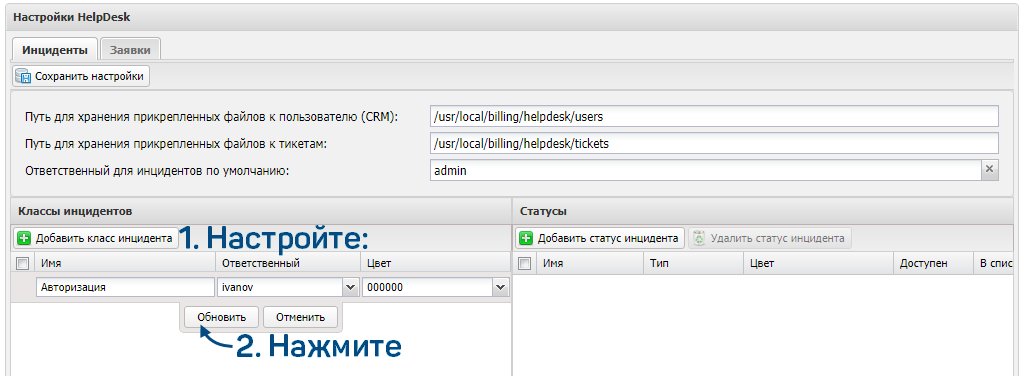Click Удалить статус инцидента button

click(770, 238)
